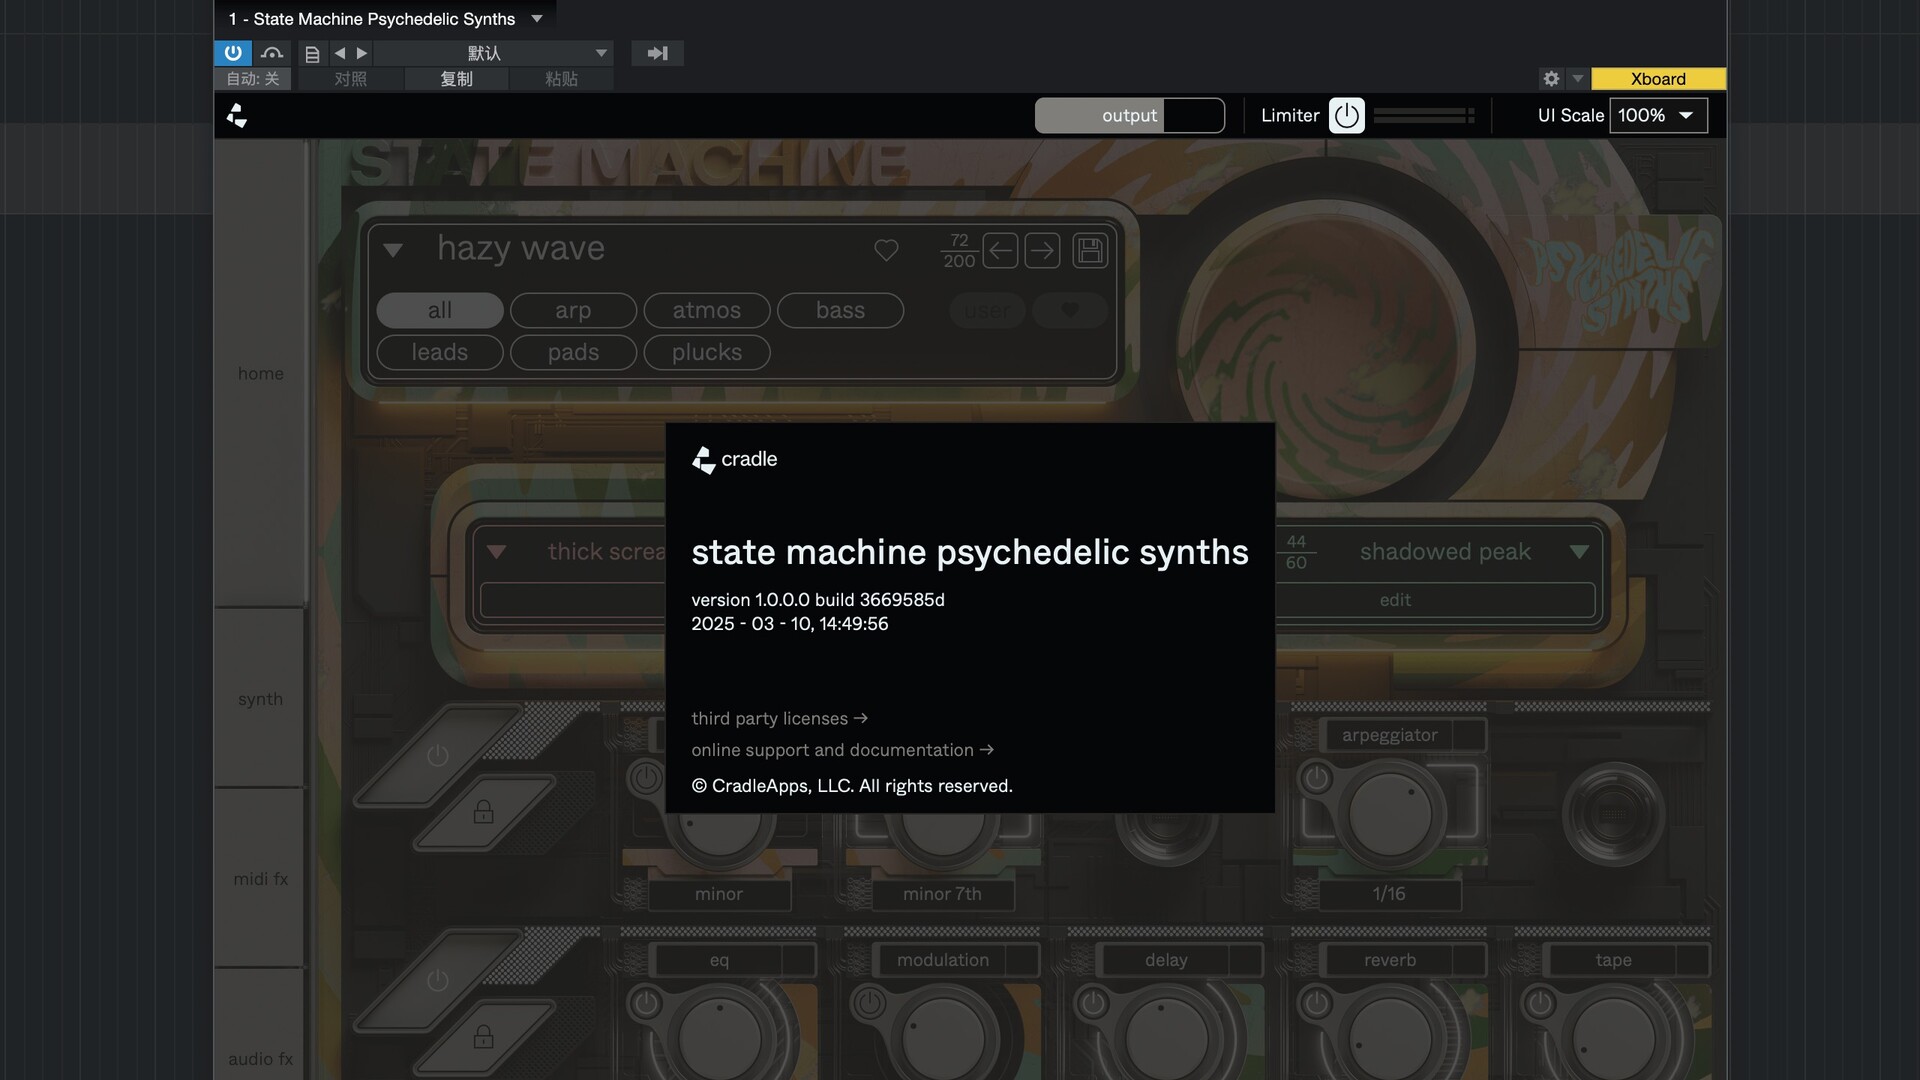Select the bass category filter
This screenshot has height=1080, width=1920.
point(840,311)
